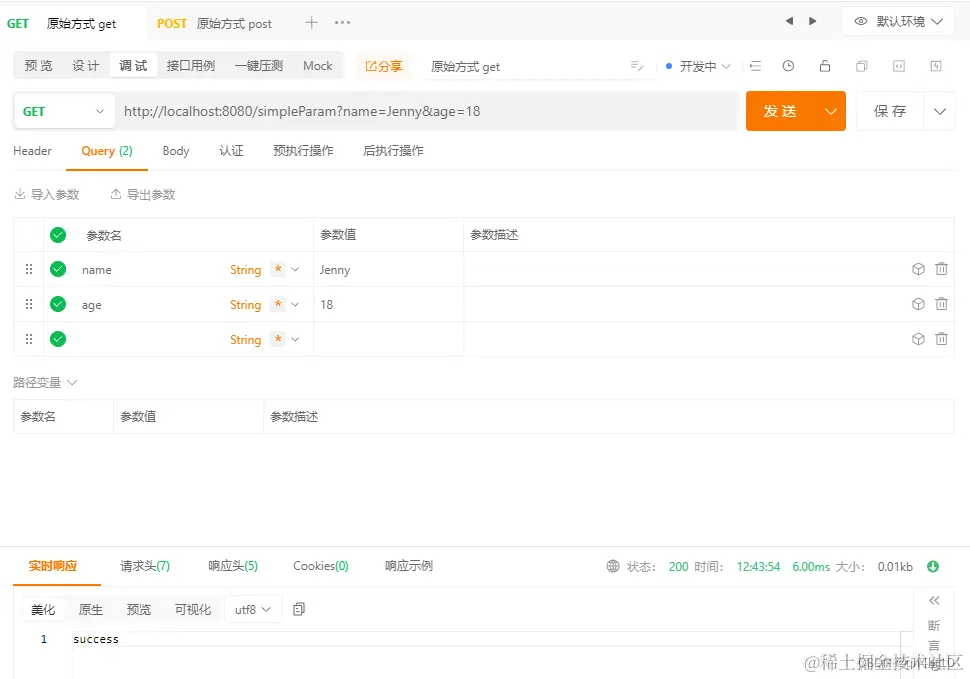Image resolution: width=970 pixels, height=679 pixels.
Task: Click the drag handle of age row
Action: pos(28,304)
